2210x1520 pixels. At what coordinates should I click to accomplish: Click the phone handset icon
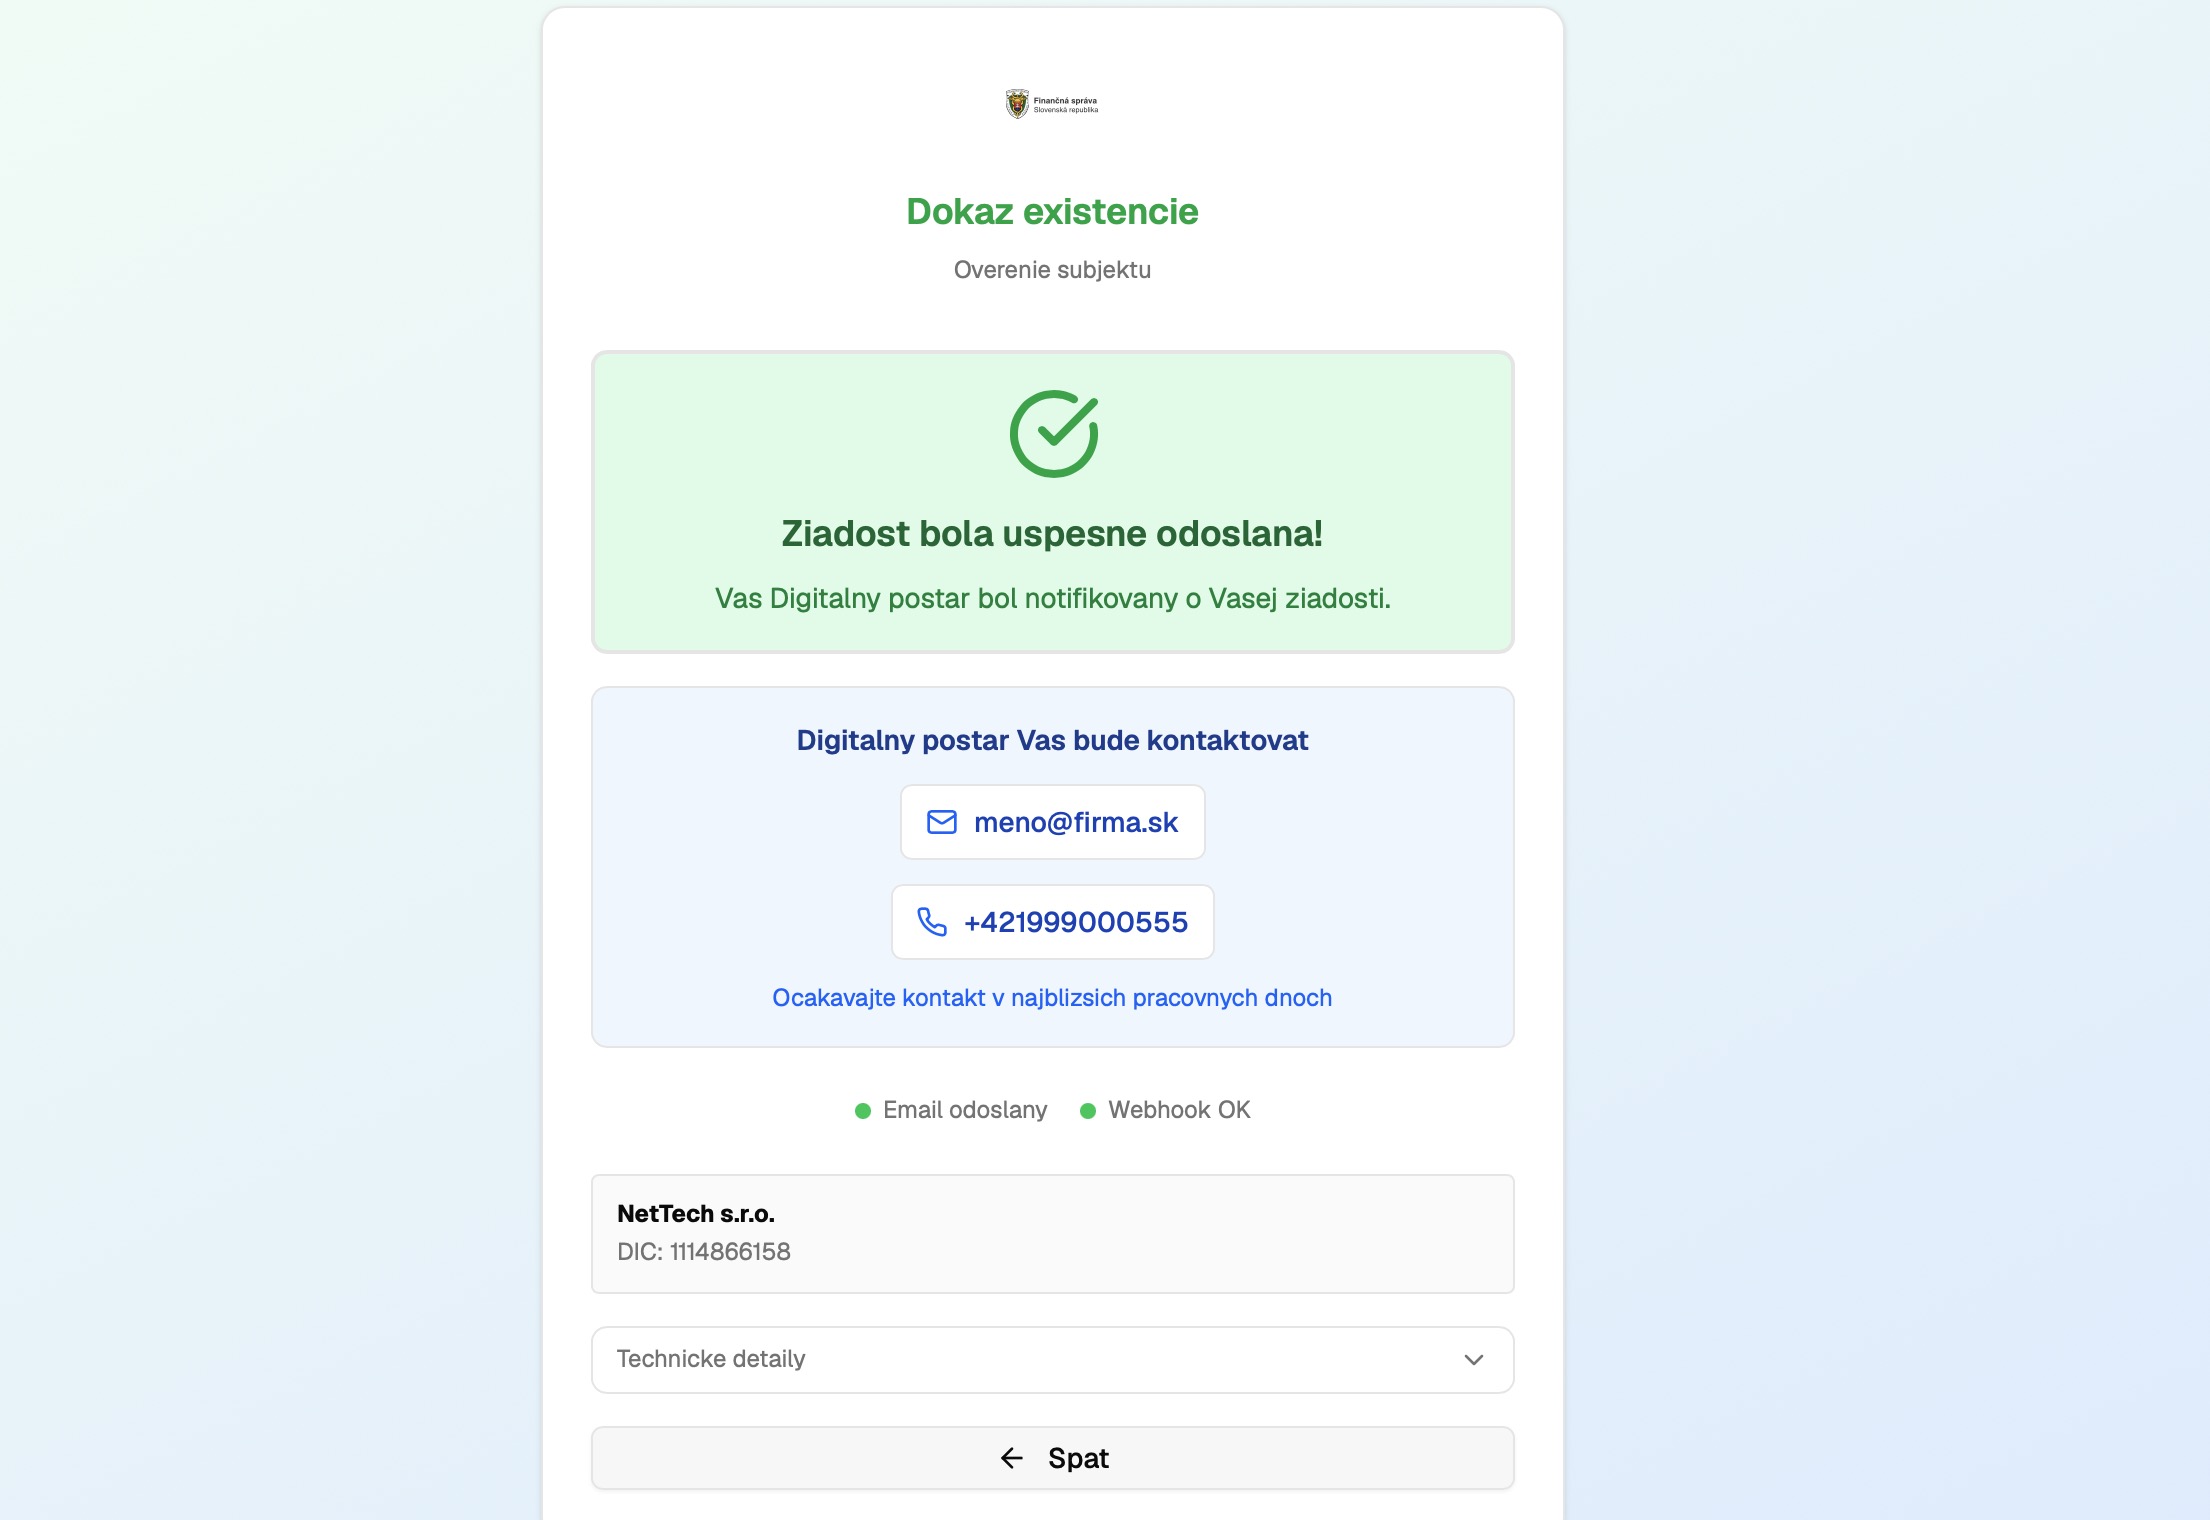[x=932, y=922]
